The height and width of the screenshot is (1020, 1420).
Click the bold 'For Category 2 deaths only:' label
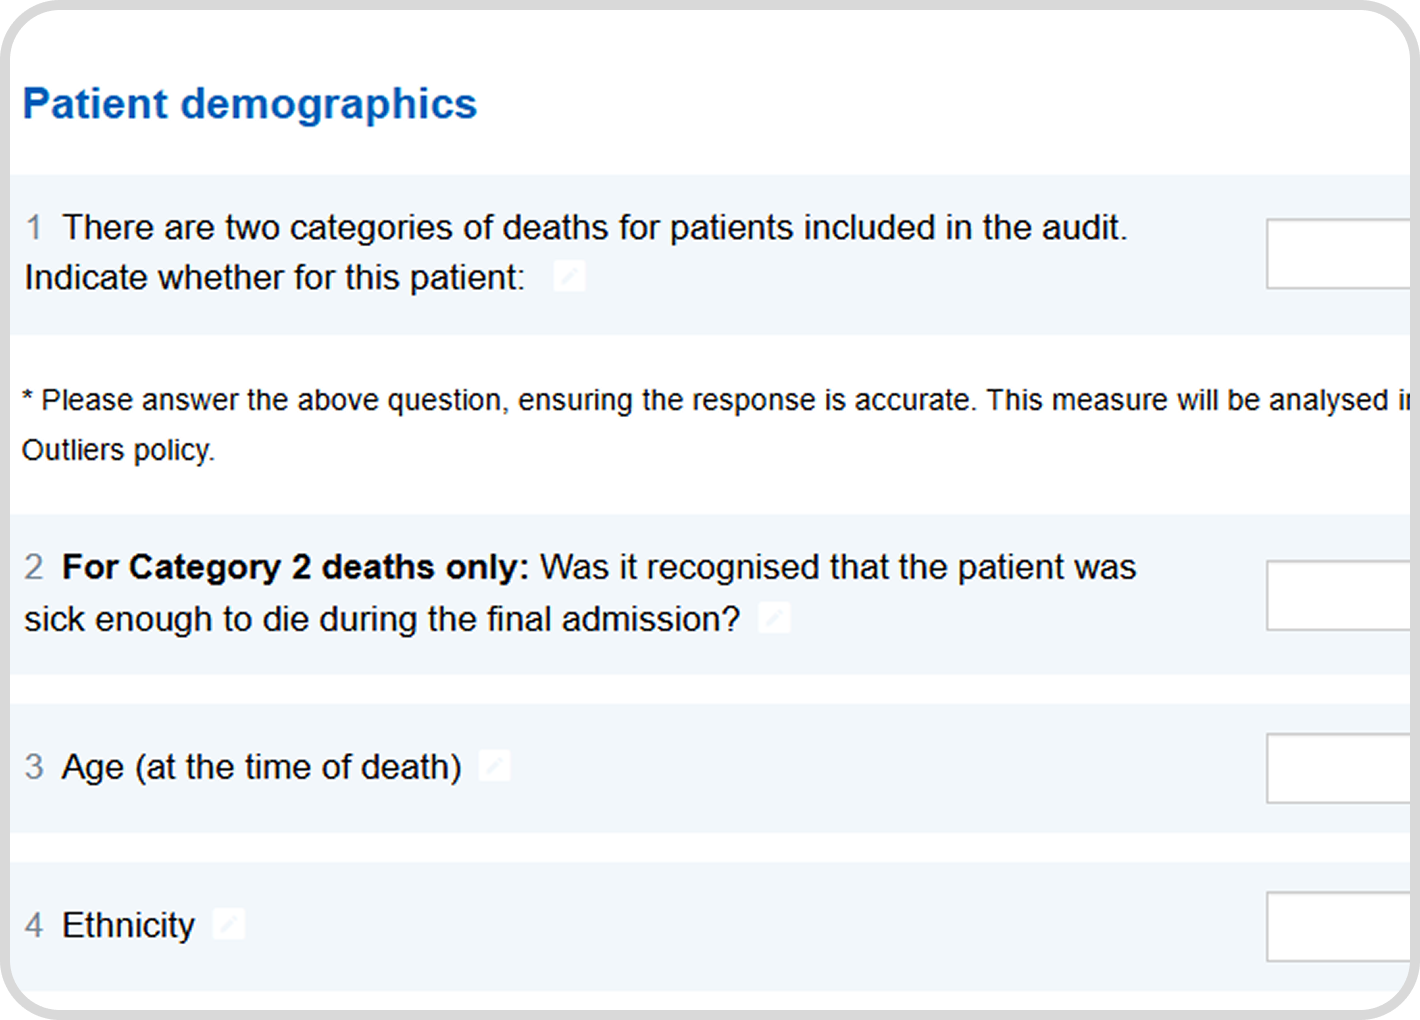295,568
